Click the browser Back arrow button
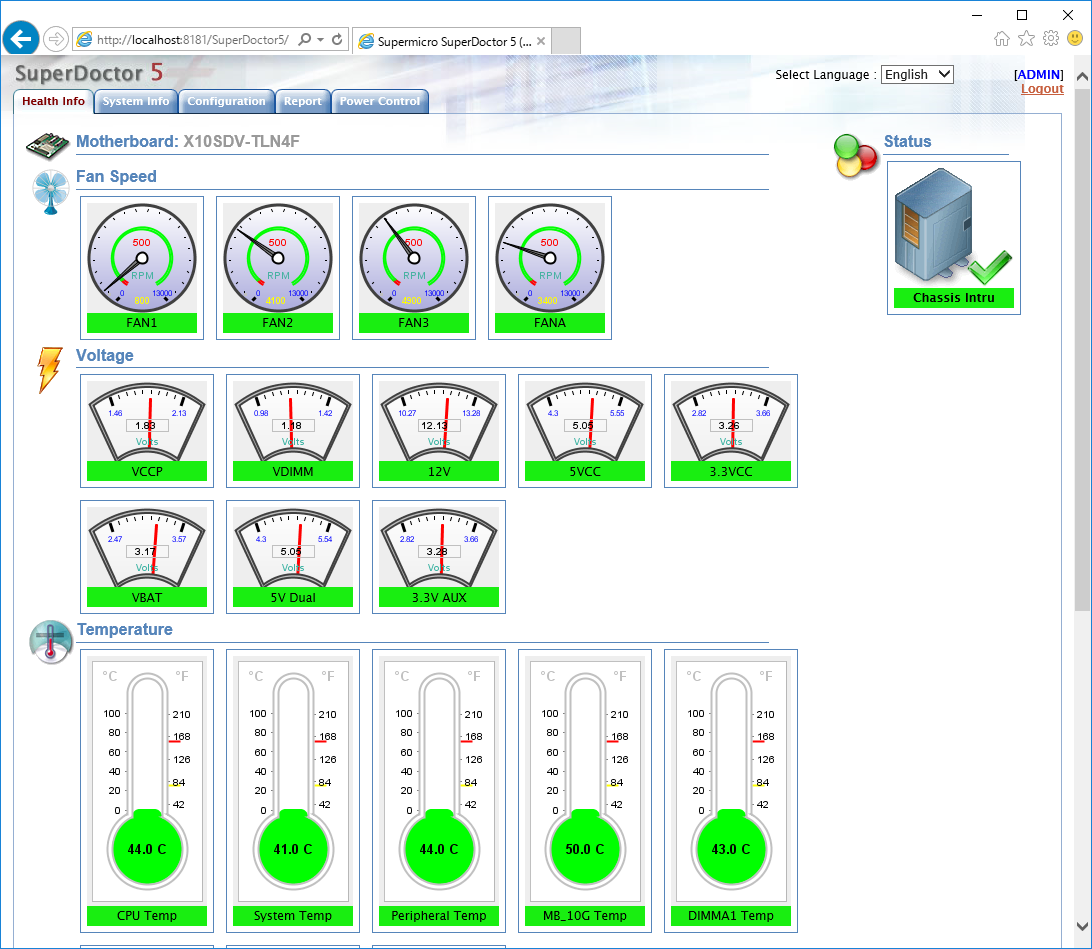The height and width of the screenshot is (949, 1092). click(x=21, y=38)
